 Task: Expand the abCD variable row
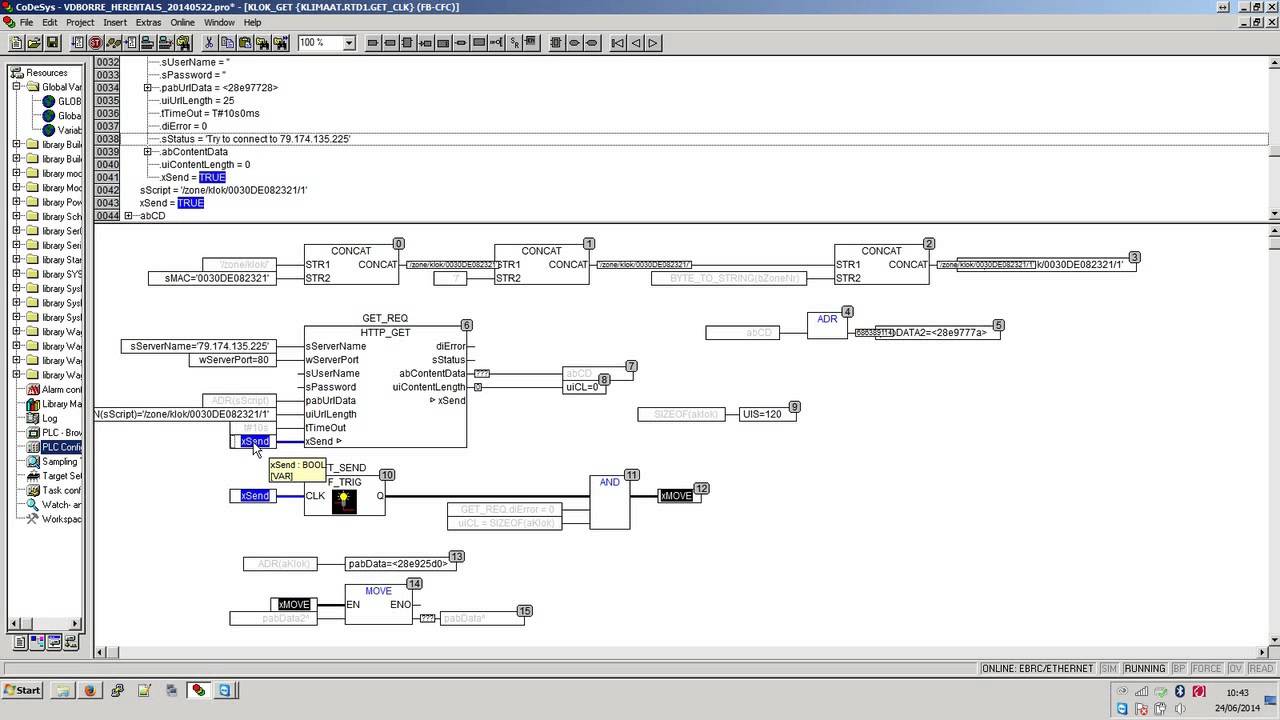[x=129, y=216]
